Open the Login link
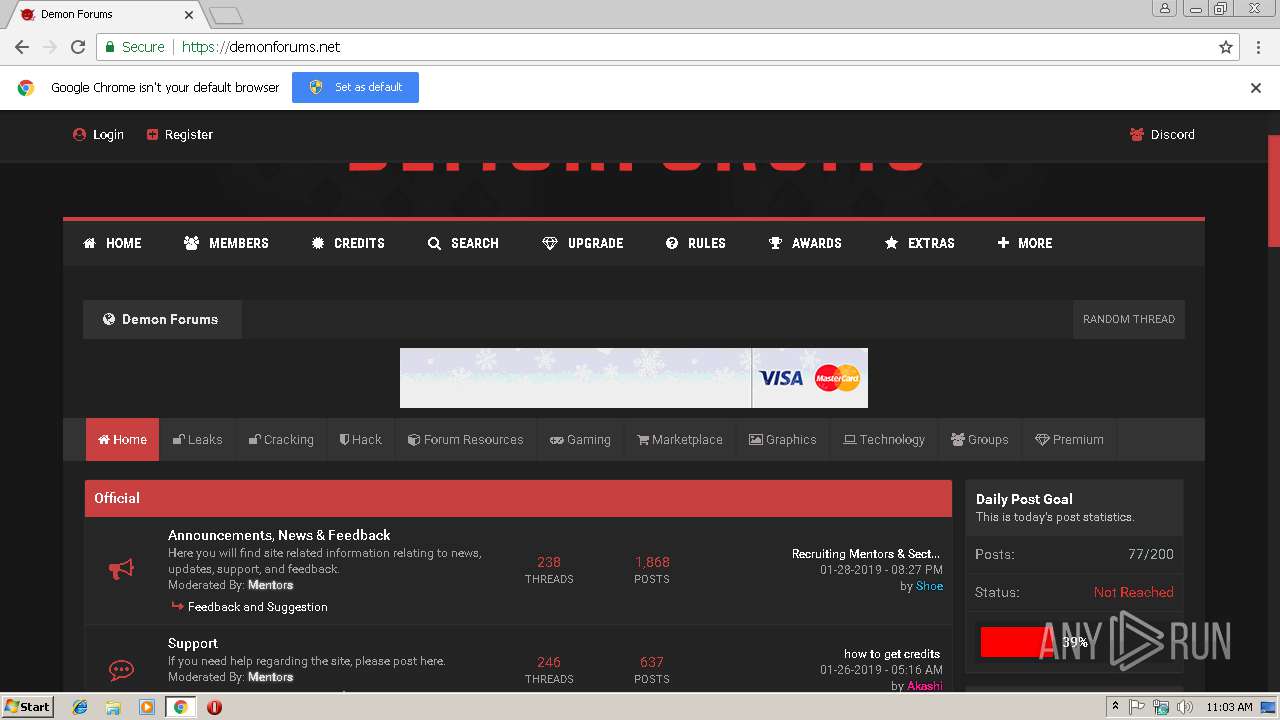This screenshot has height=720, width=1280. [98, 134]
